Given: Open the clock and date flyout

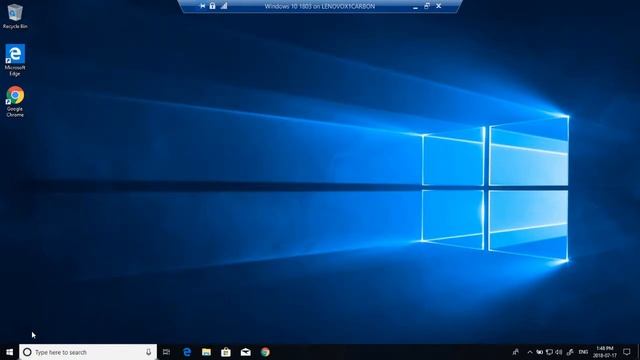Looking at the screenshot, I should click(605, 352).
